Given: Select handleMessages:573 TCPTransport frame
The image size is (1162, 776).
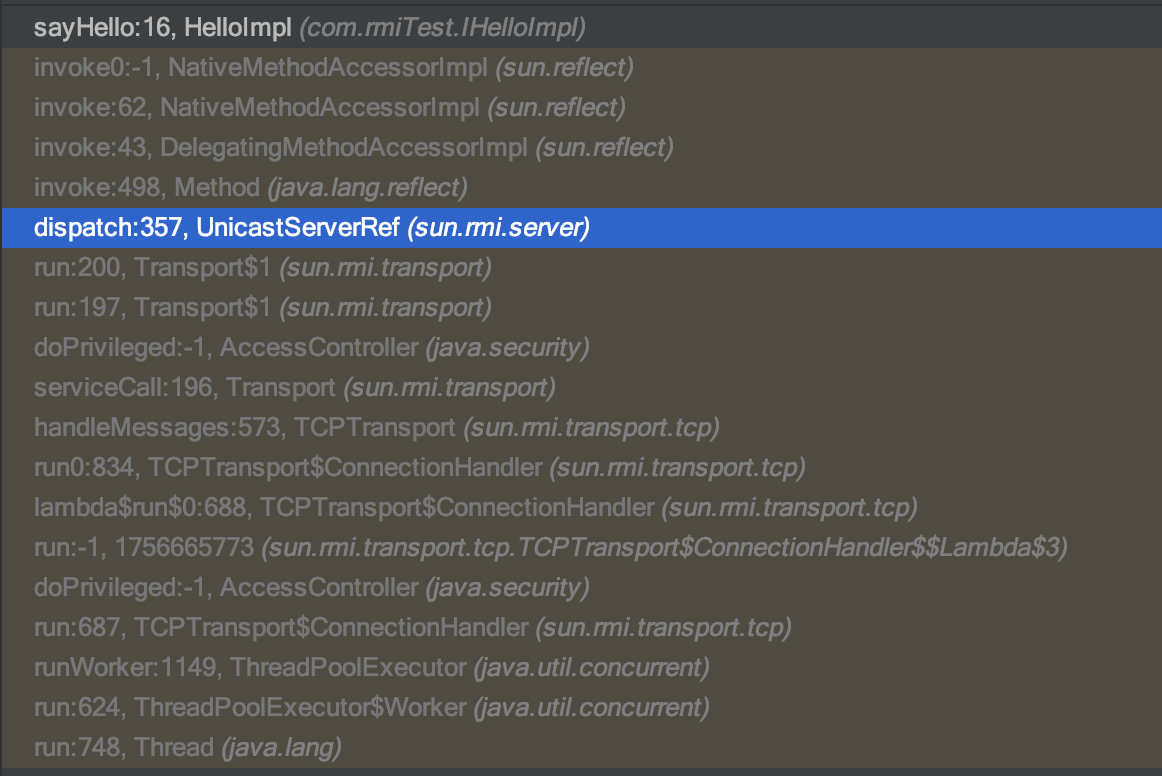Looking at the screenshot, I should [581, 428].
